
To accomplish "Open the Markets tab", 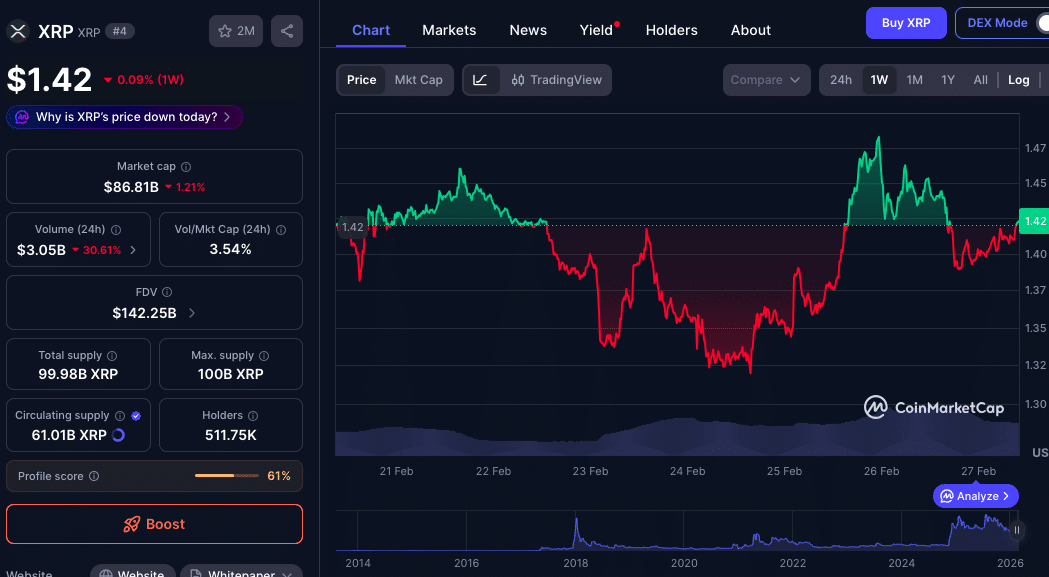I will (x=449, y=30).
